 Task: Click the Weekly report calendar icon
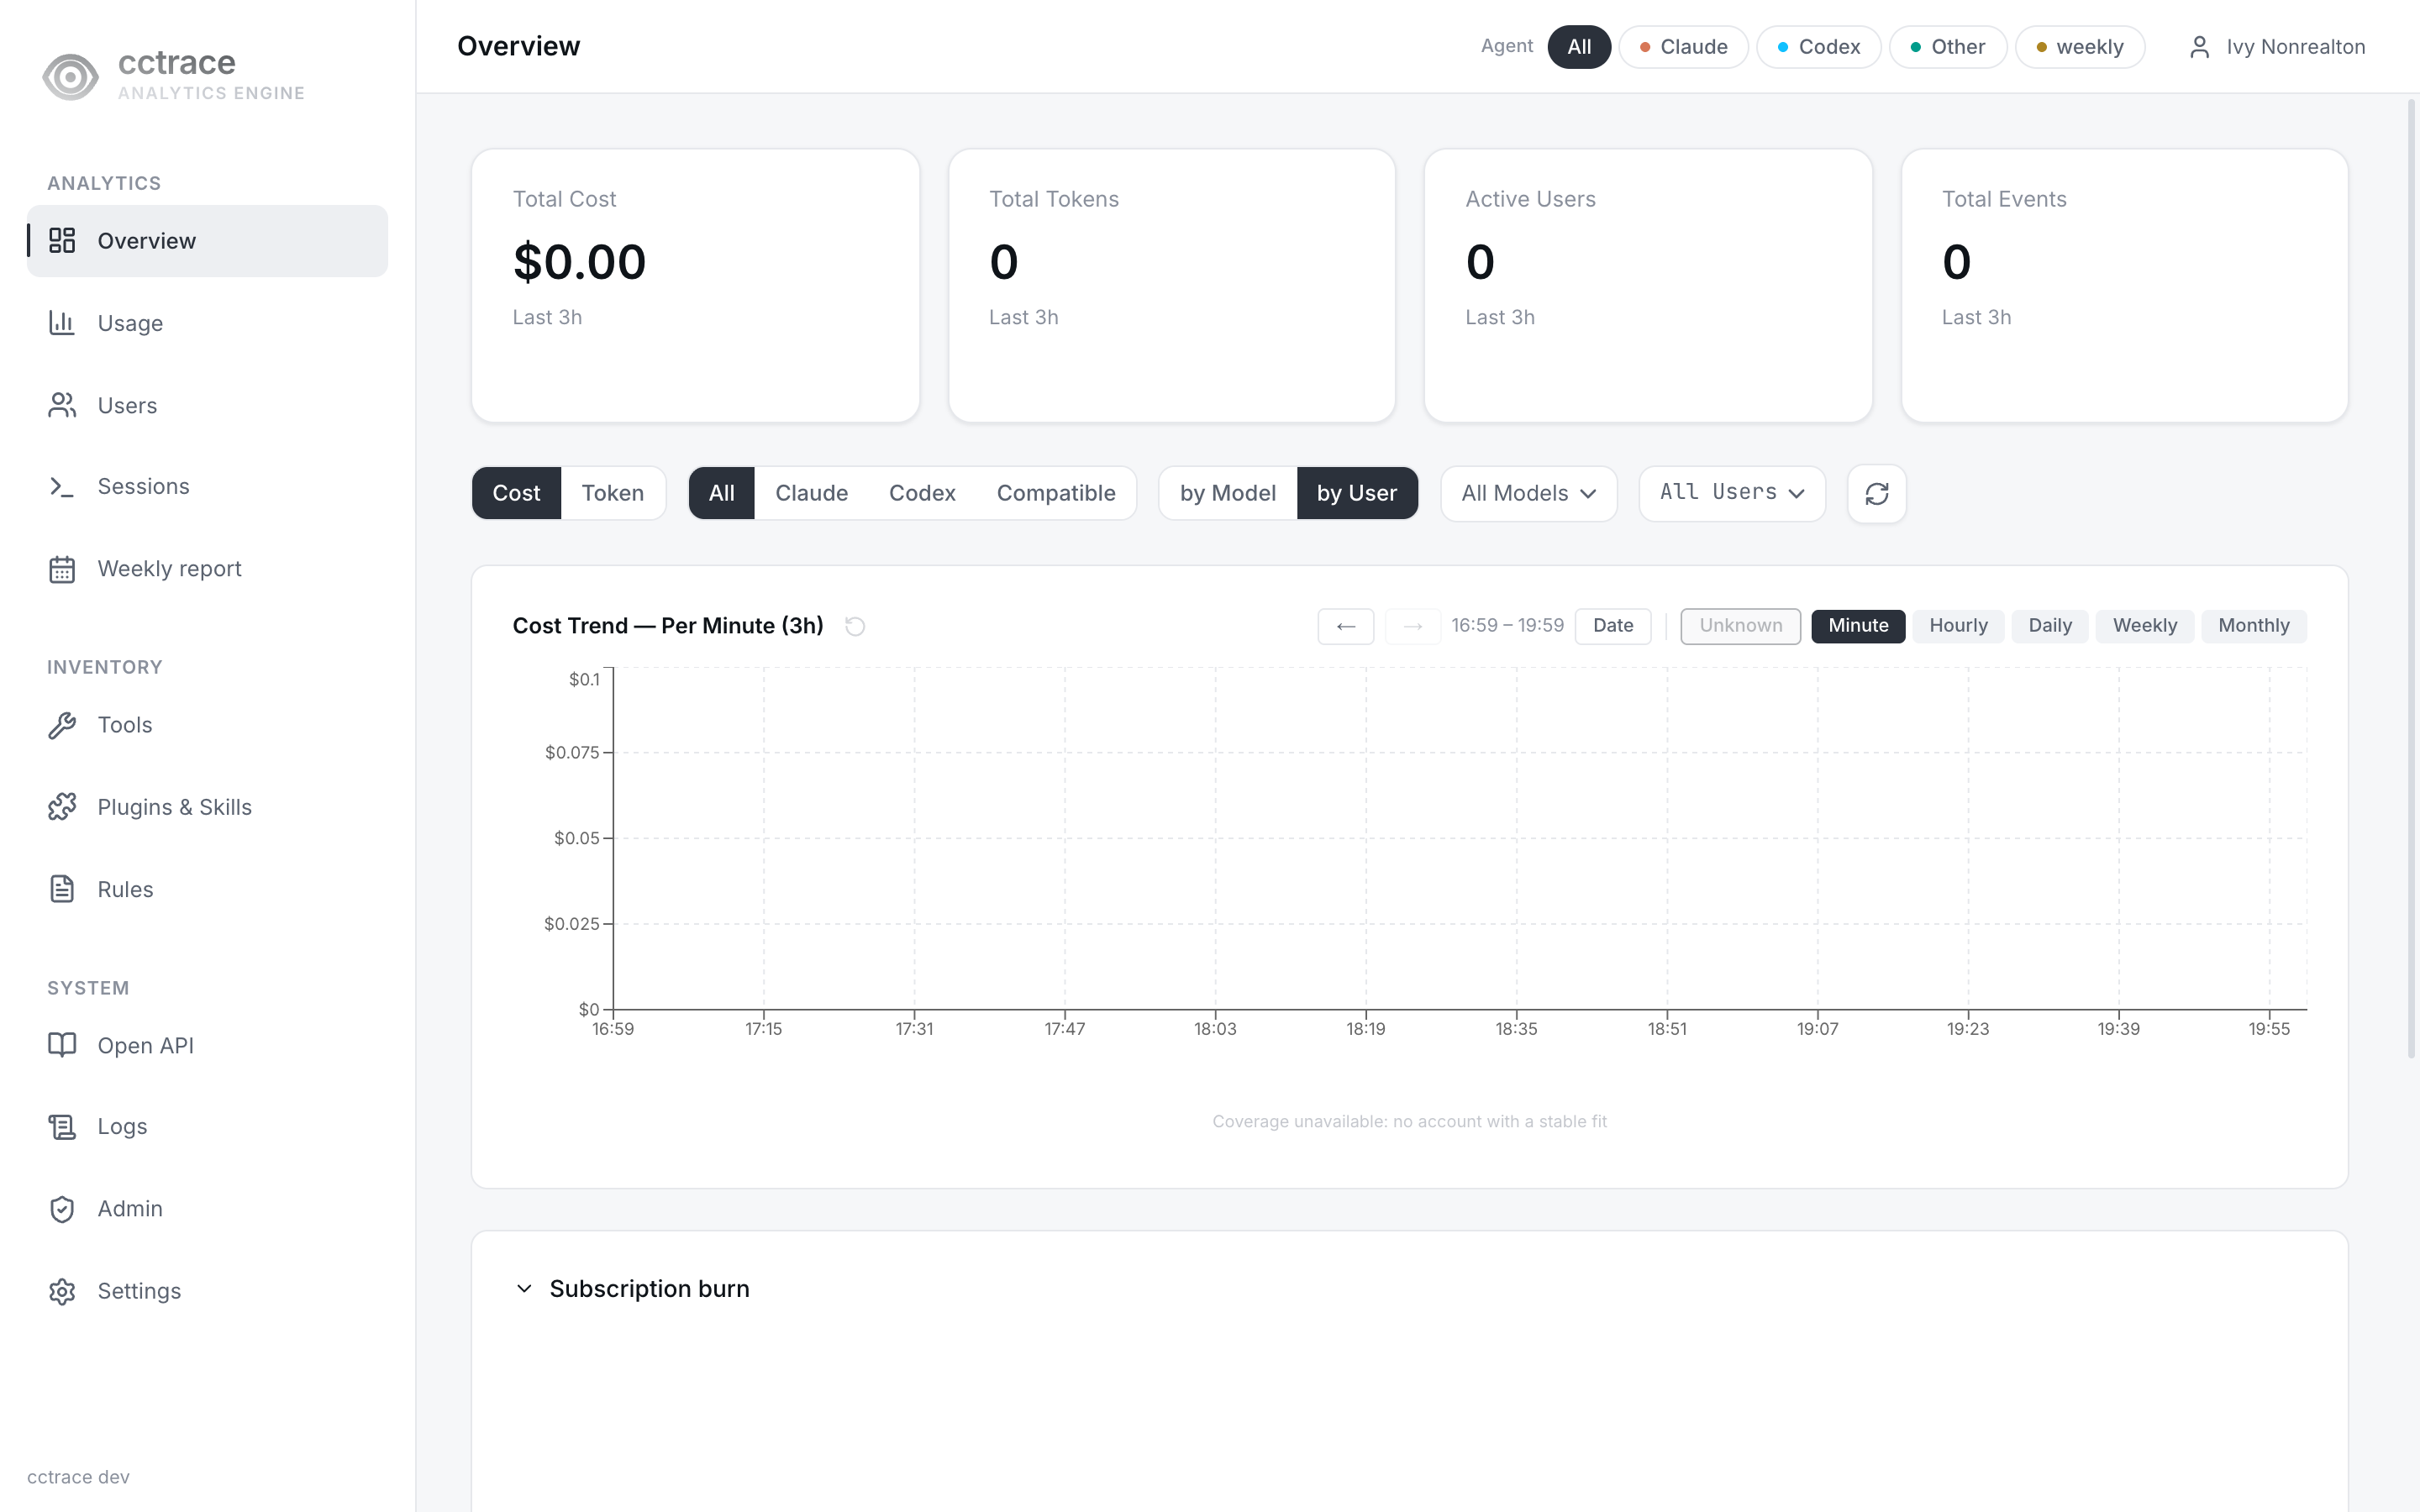click(x=62, y=569)
